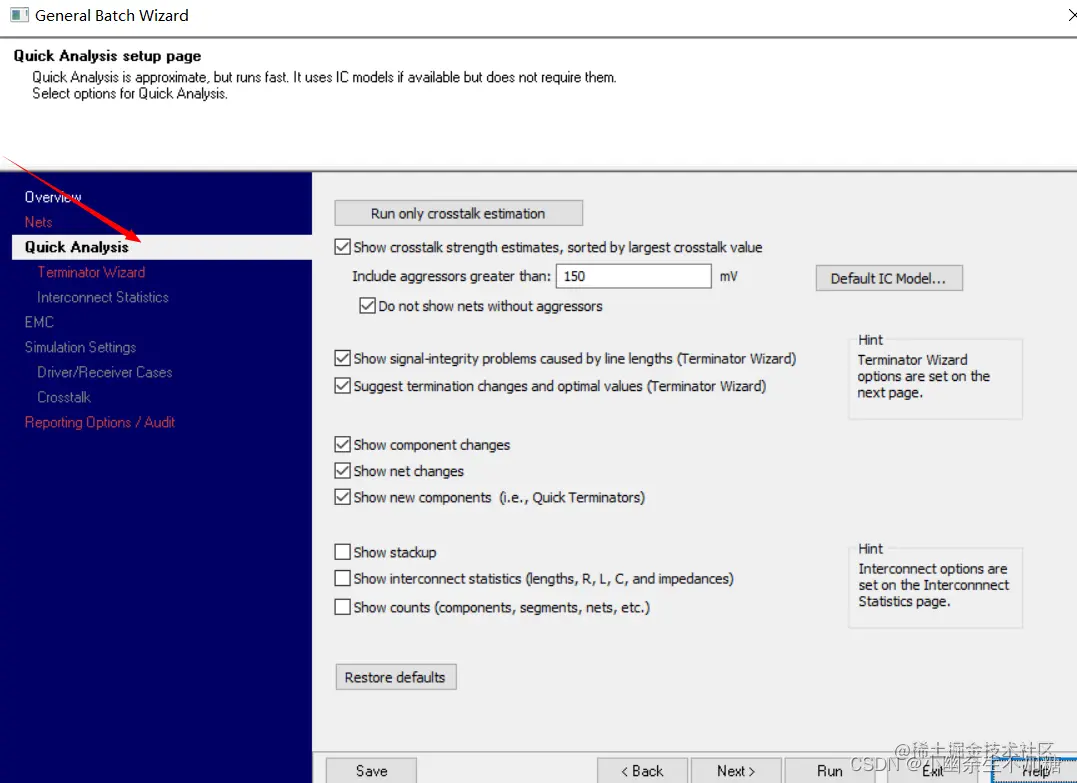The image size is (1077, 783).
Task: Uncheck Show component changes
Action: [342, 444]
